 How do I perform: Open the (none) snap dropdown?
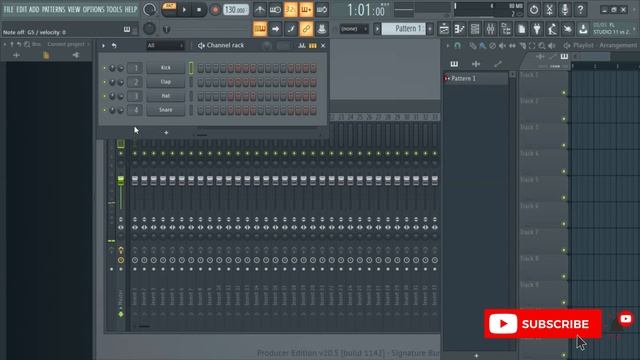[354, 29]
